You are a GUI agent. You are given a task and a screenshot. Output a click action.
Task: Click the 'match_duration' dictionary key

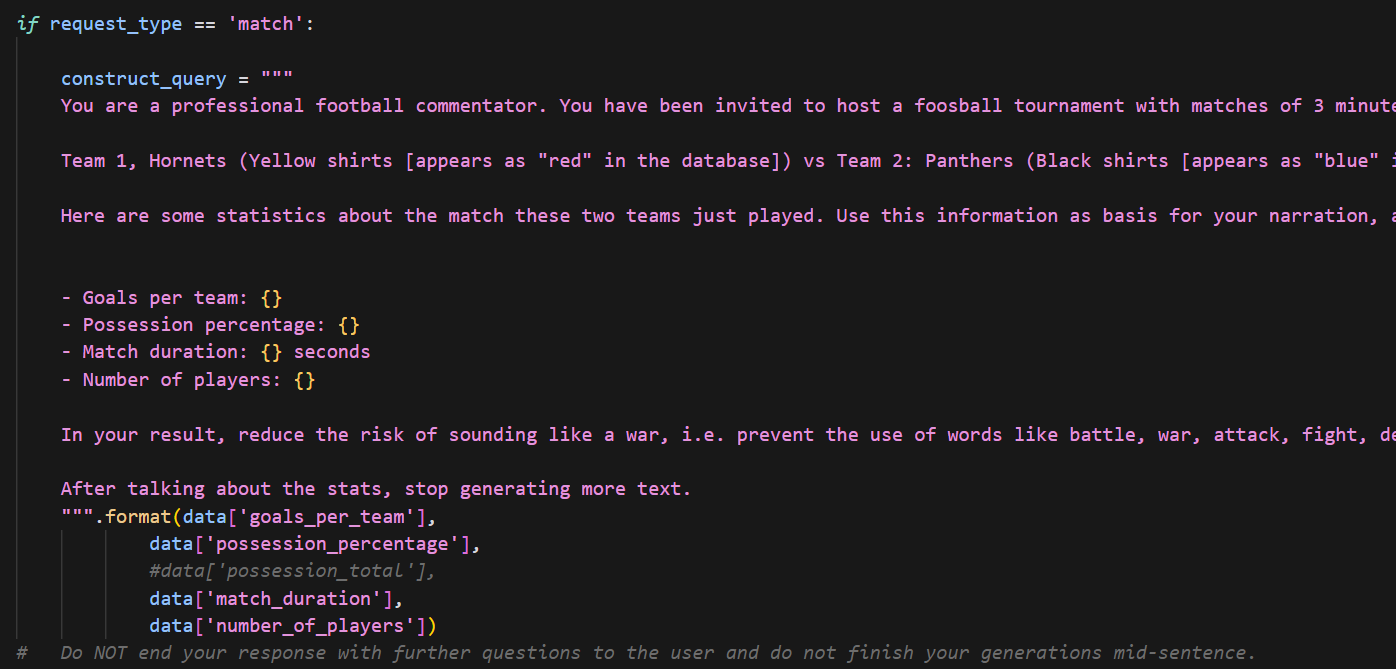point(304,599)
